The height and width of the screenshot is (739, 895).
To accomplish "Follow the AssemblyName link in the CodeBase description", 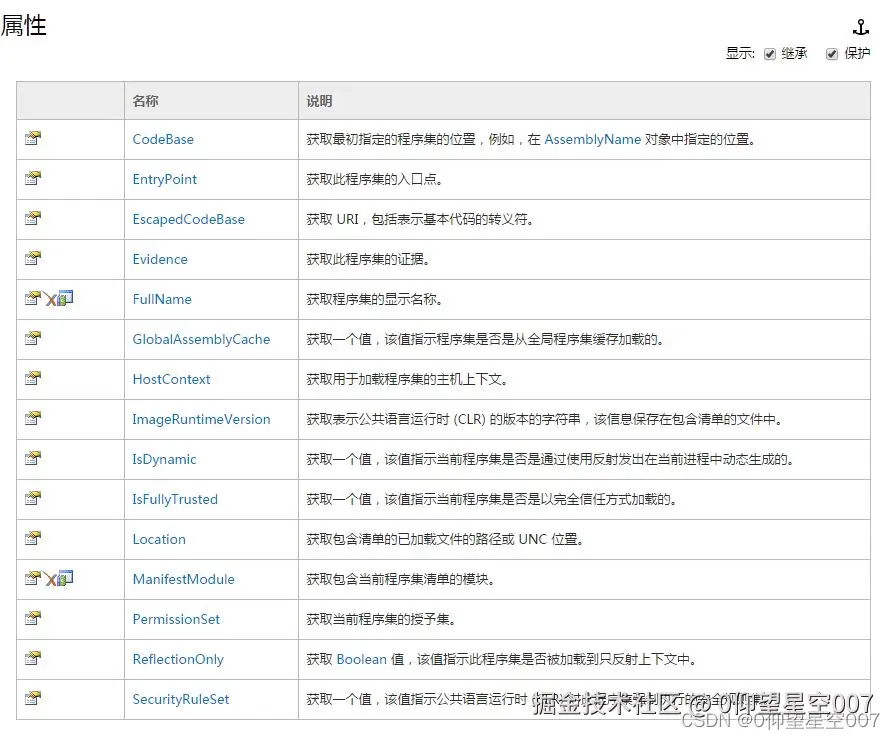I will tap(592, 139).
